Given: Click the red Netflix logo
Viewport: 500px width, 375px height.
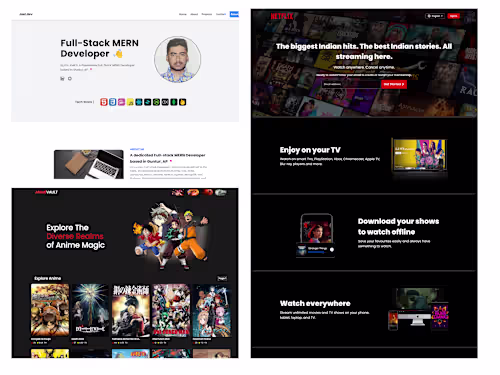Looking at the screenshot, I should coord(282,16).
